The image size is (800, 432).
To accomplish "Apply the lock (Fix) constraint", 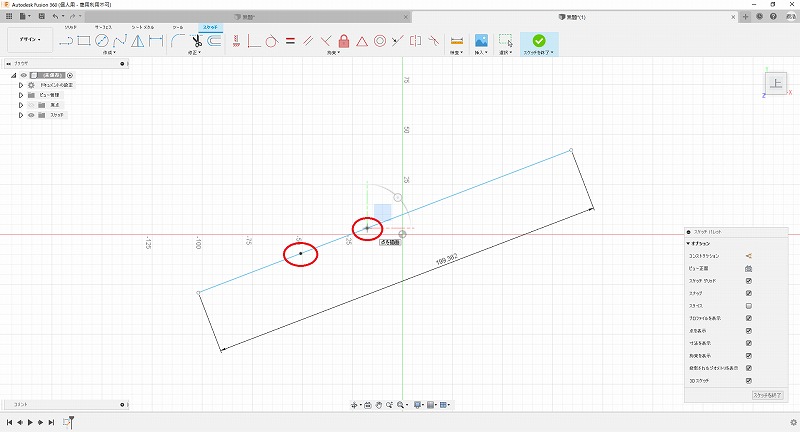I will [x=343, y=41].
